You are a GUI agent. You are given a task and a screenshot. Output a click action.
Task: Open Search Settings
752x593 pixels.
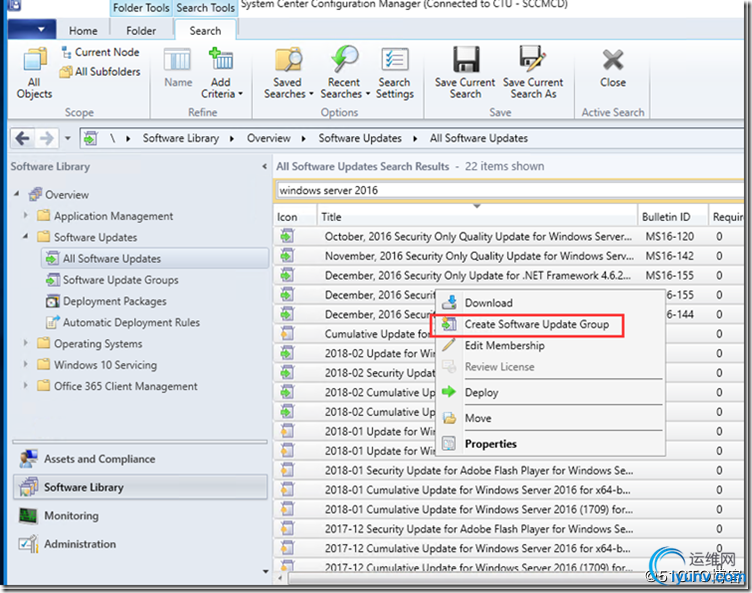point(395,72)
